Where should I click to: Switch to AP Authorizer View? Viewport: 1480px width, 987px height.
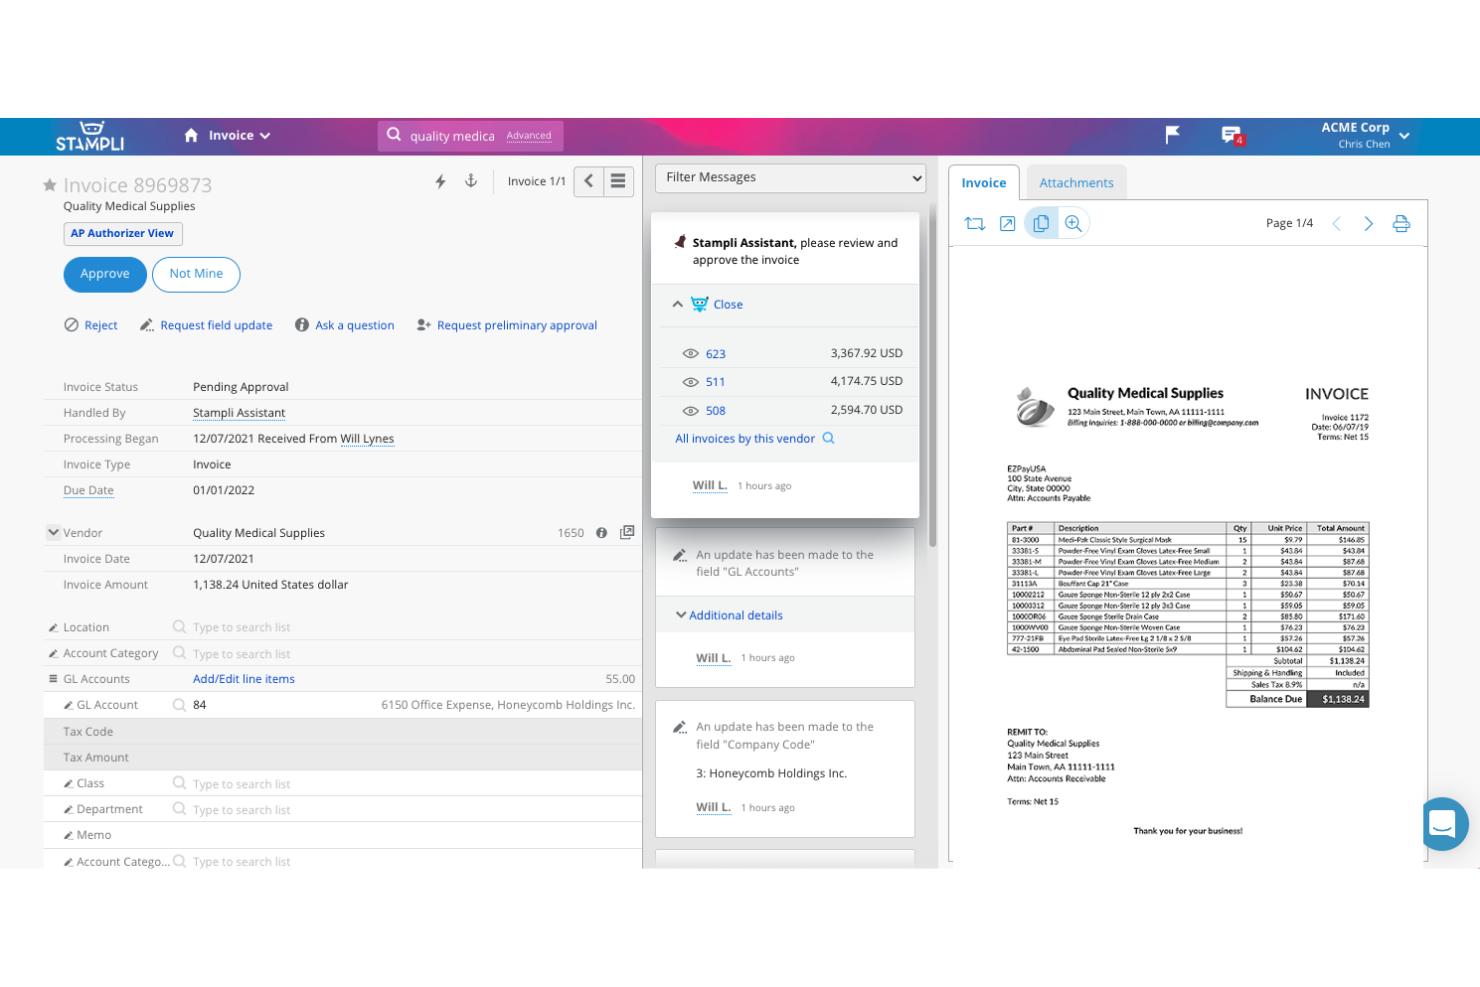[122, 233]
